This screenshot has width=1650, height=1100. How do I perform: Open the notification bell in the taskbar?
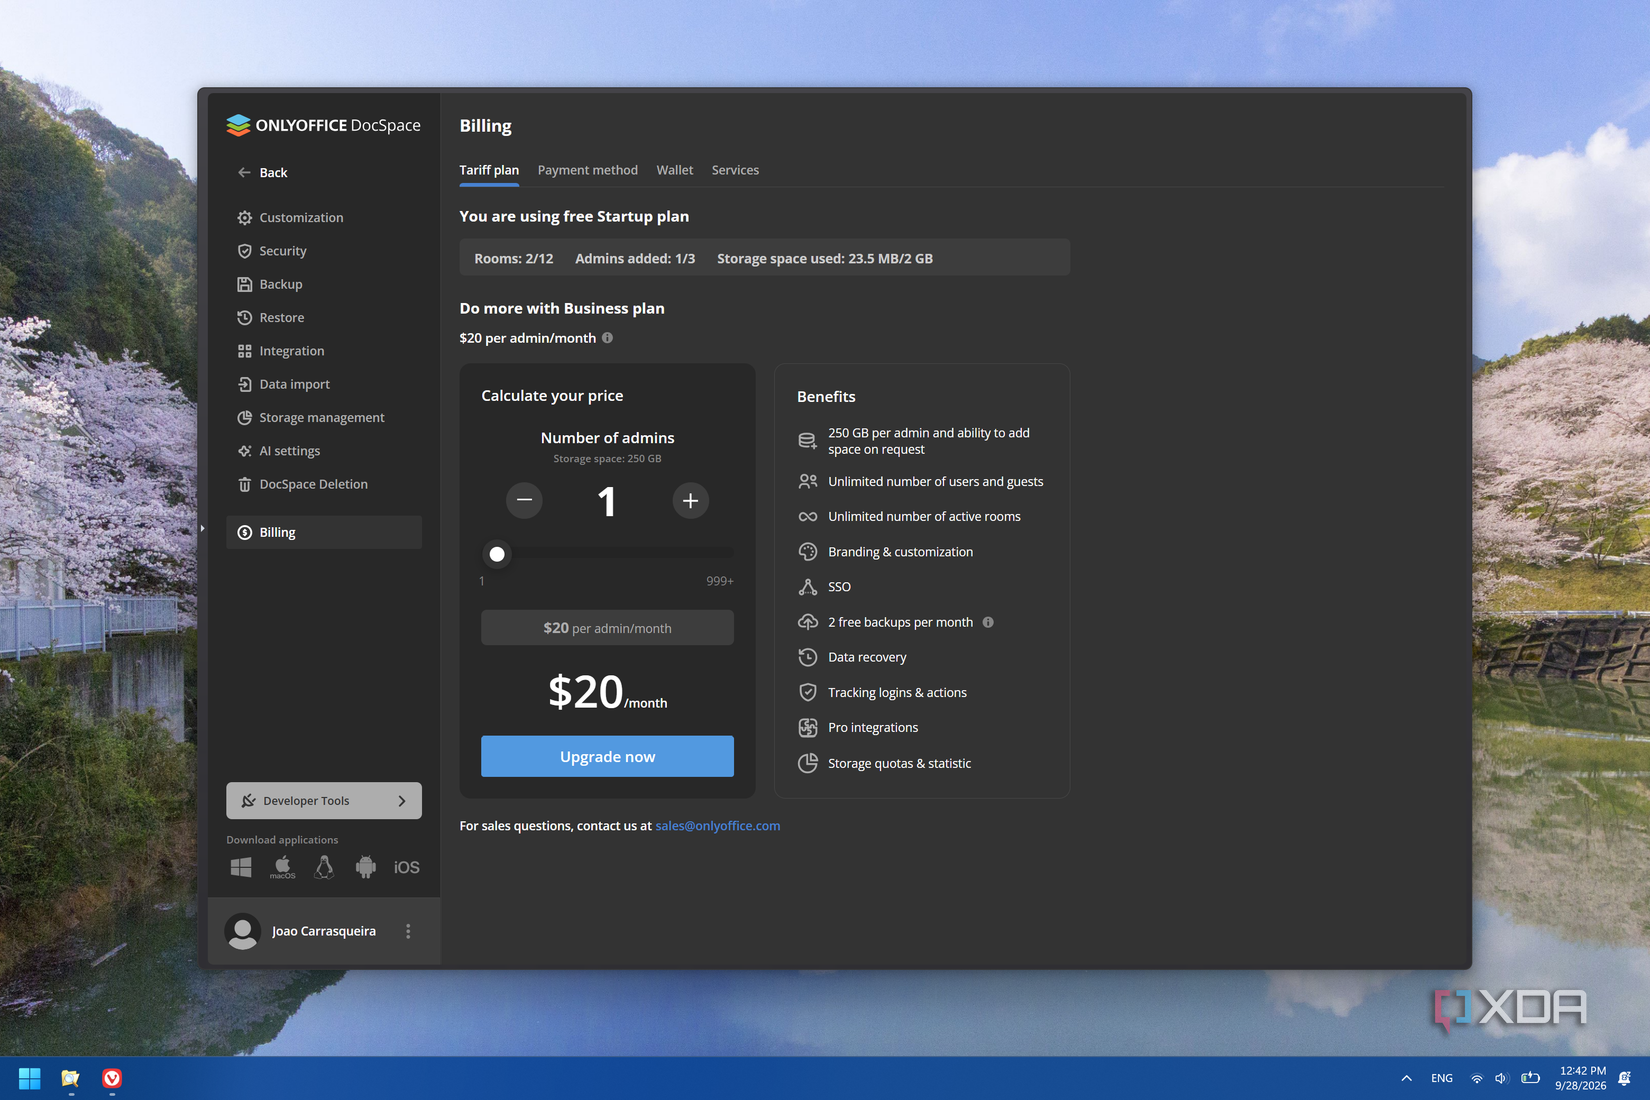(1625, 1078)
